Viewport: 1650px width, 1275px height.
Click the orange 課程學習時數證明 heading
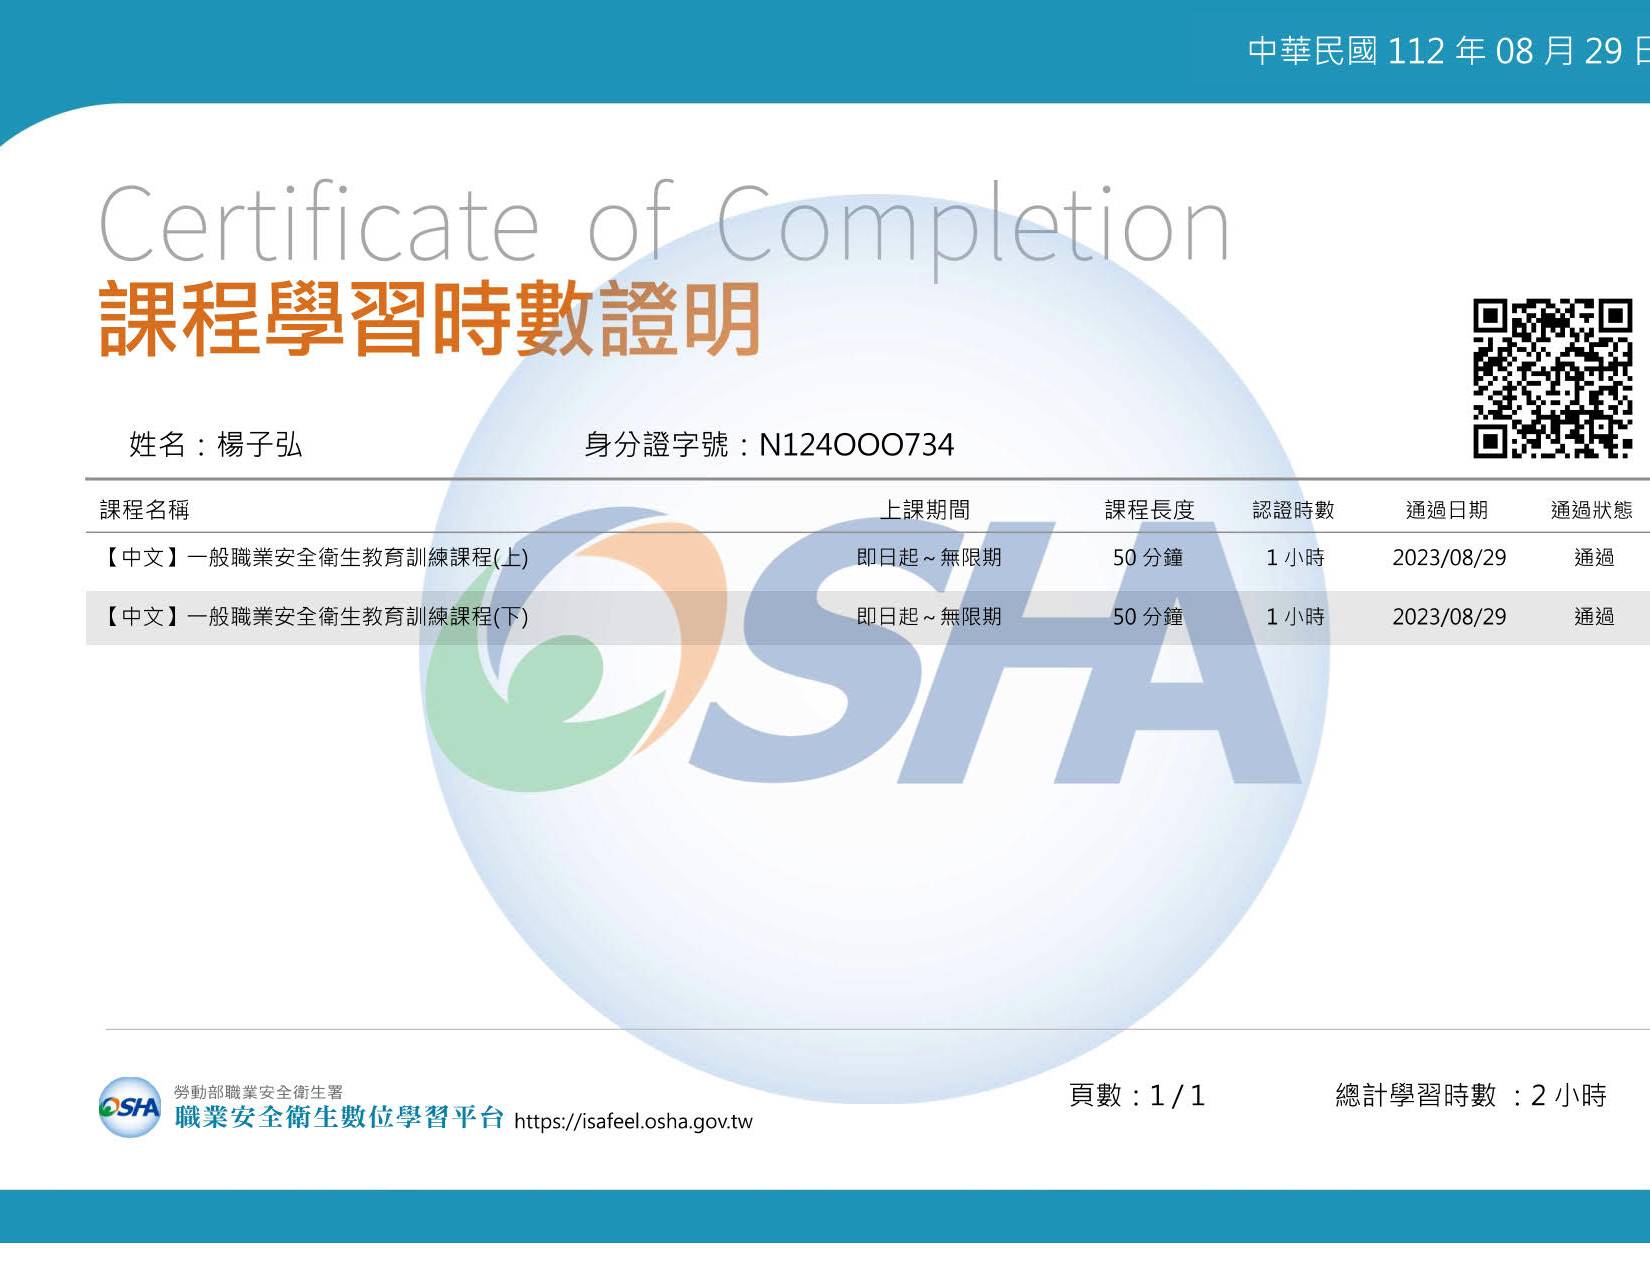tap(430, 320)
